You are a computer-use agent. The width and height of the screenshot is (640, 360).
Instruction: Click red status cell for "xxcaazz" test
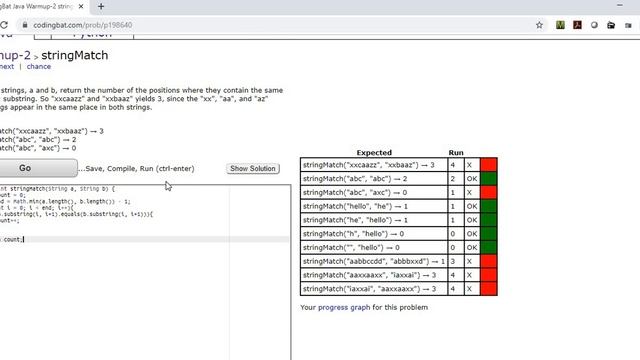[x=489, y=165]
